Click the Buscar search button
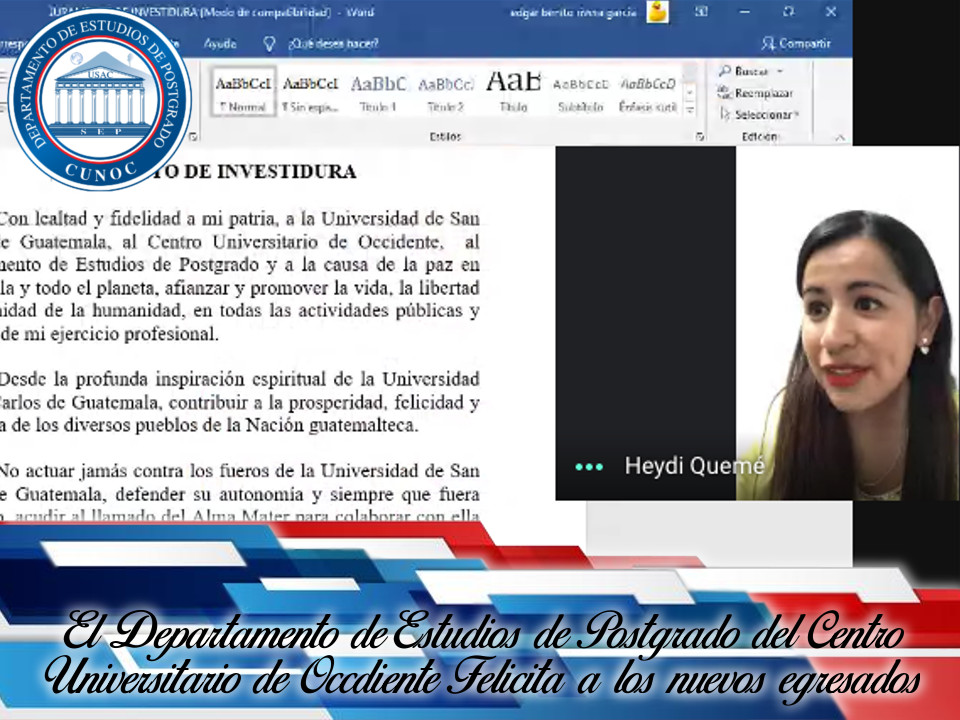The image size is (960, 720). tap(743, 71)
